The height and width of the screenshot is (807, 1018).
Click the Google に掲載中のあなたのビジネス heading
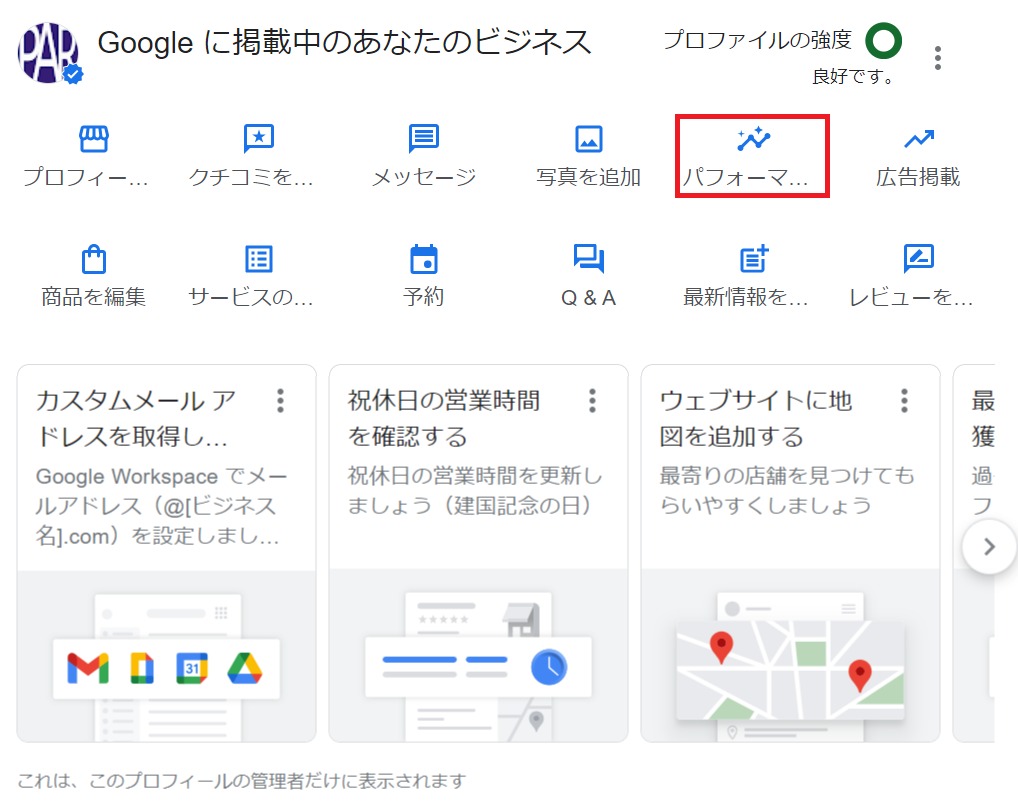click(344, 43)
